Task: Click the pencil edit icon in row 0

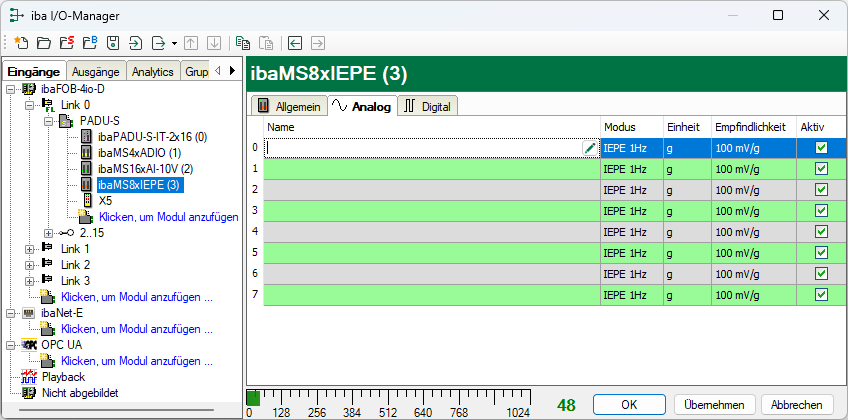Action: click(590, 148)
